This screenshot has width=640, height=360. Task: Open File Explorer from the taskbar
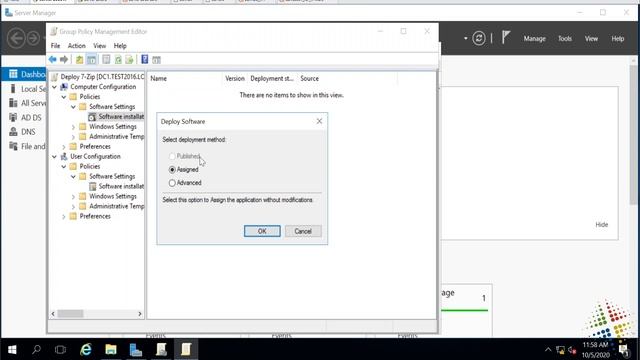(x=111, y=349)
